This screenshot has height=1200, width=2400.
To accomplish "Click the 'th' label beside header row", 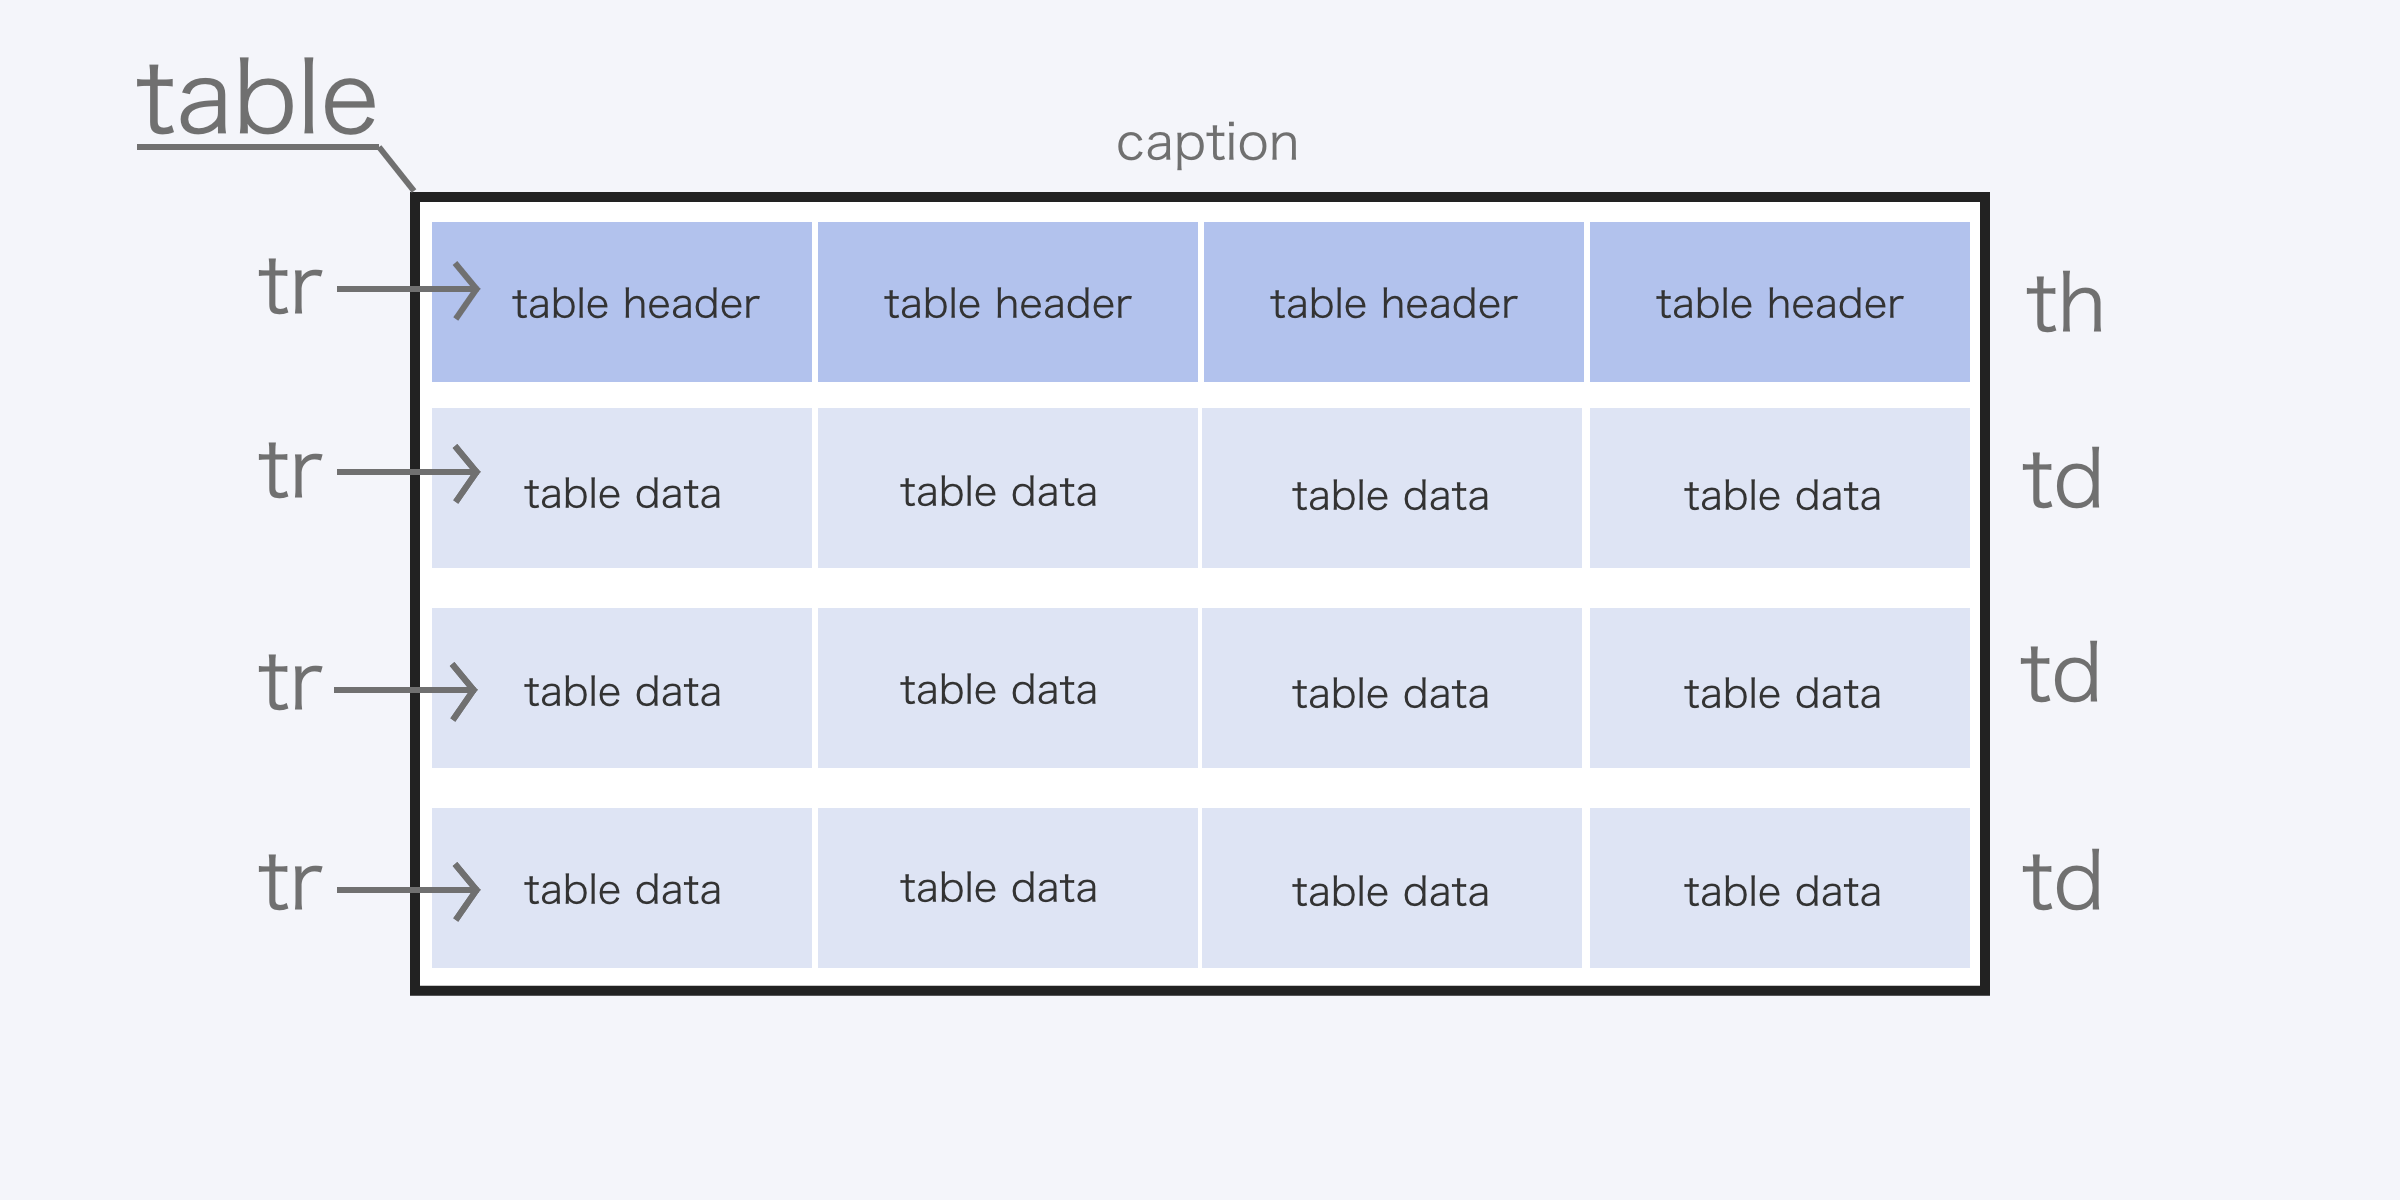I will click(x=2064, y=304).
